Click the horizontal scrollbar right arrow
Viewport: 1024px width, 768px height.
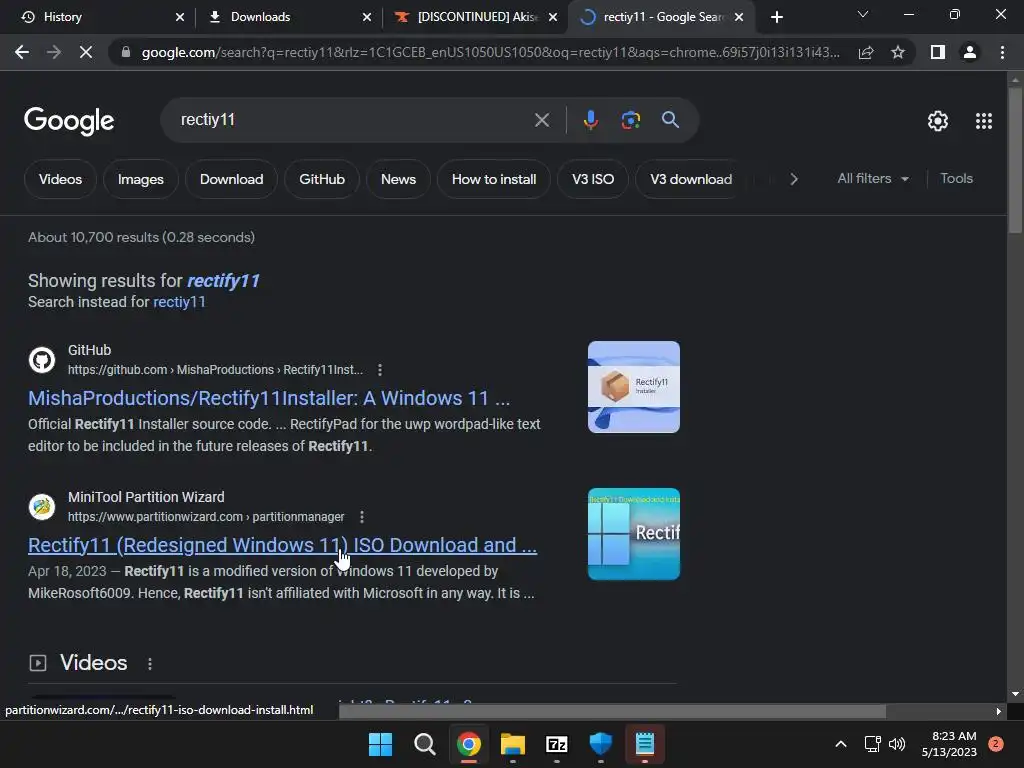[x=999, y=711]
